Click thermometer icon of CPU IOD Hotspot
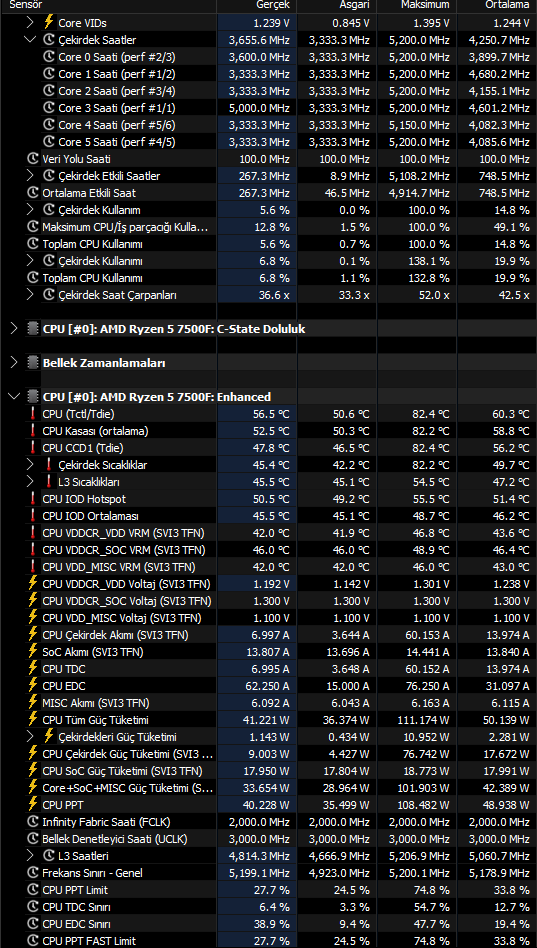This screenshot has height=948, width=537. (33, 499)
